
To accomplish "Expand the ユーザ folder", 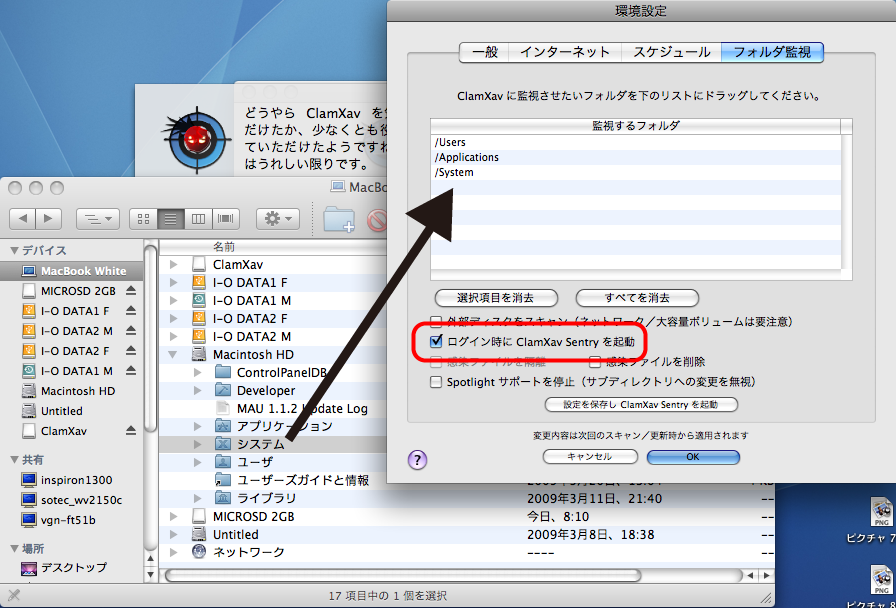I will 198,462.
